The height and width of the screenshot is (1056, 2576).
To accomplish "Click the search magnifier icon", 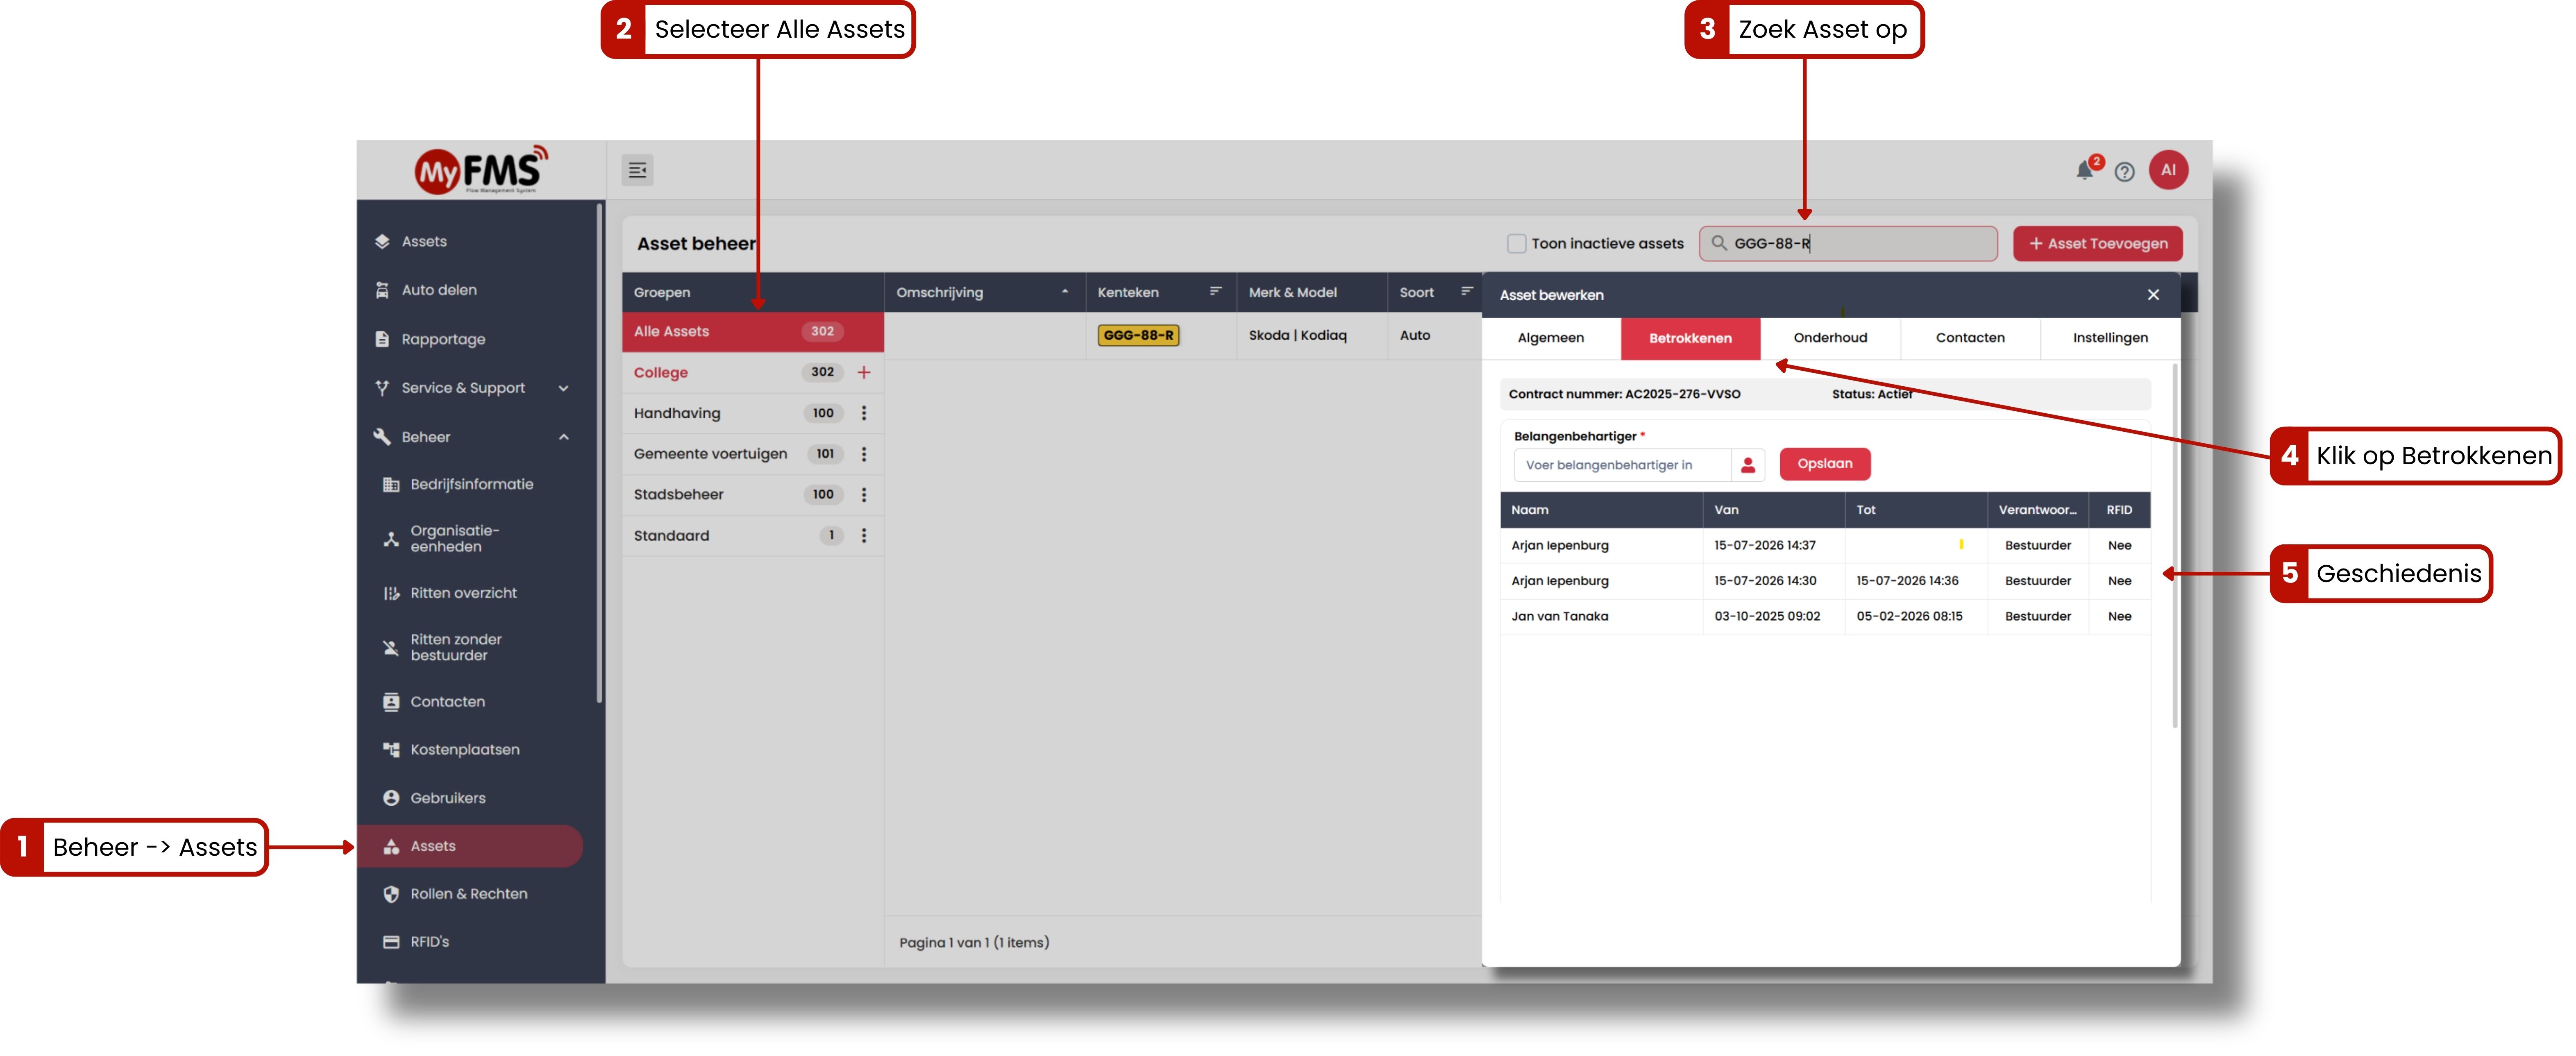I will (x=1719, y=243).
